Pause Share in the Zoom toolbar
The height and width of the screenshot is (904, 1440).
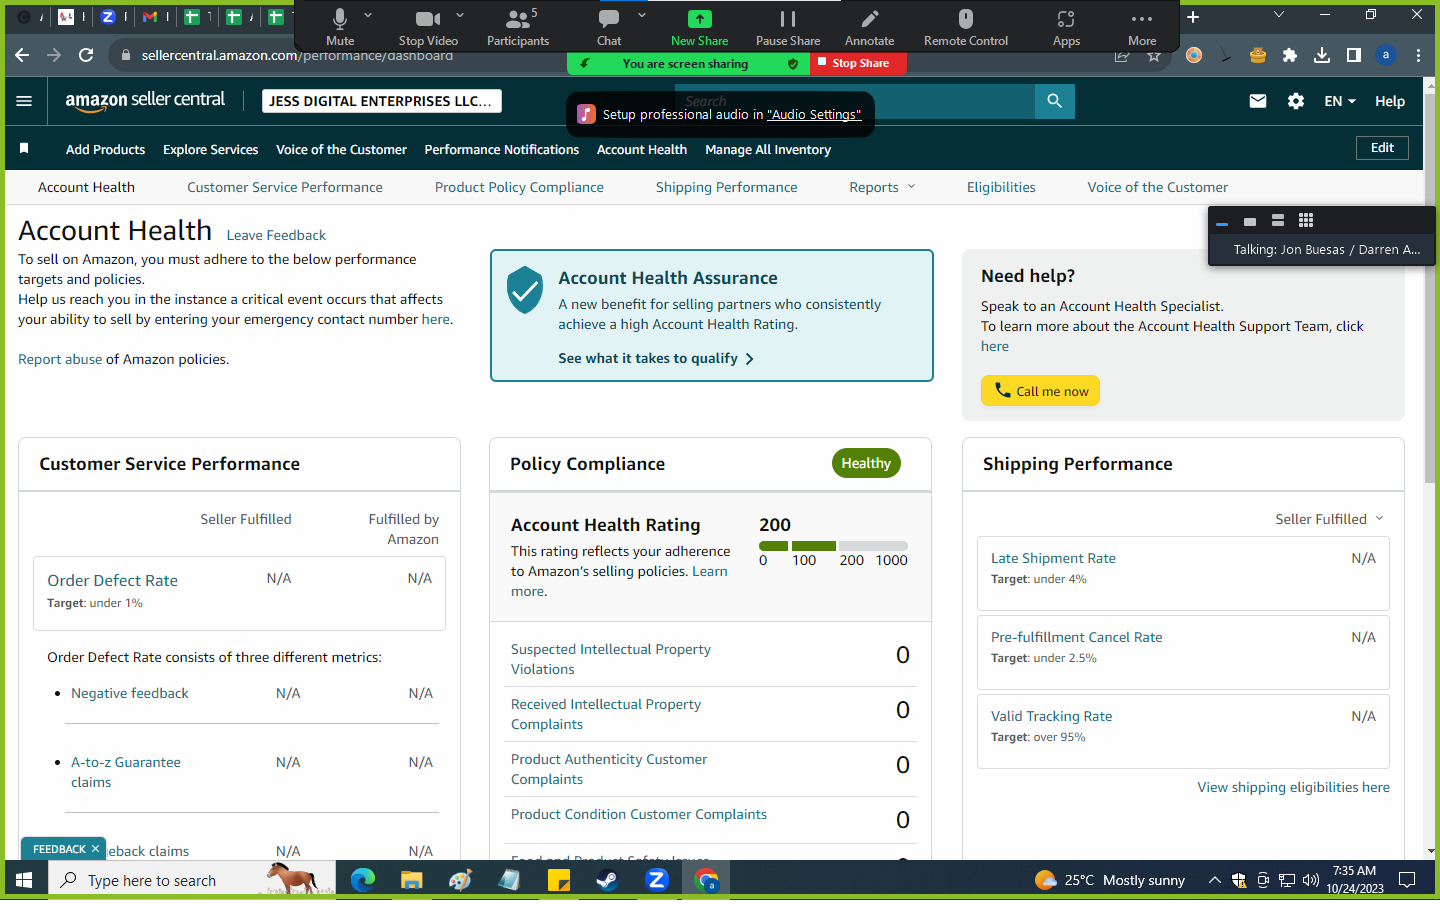(x=788, y=26)
